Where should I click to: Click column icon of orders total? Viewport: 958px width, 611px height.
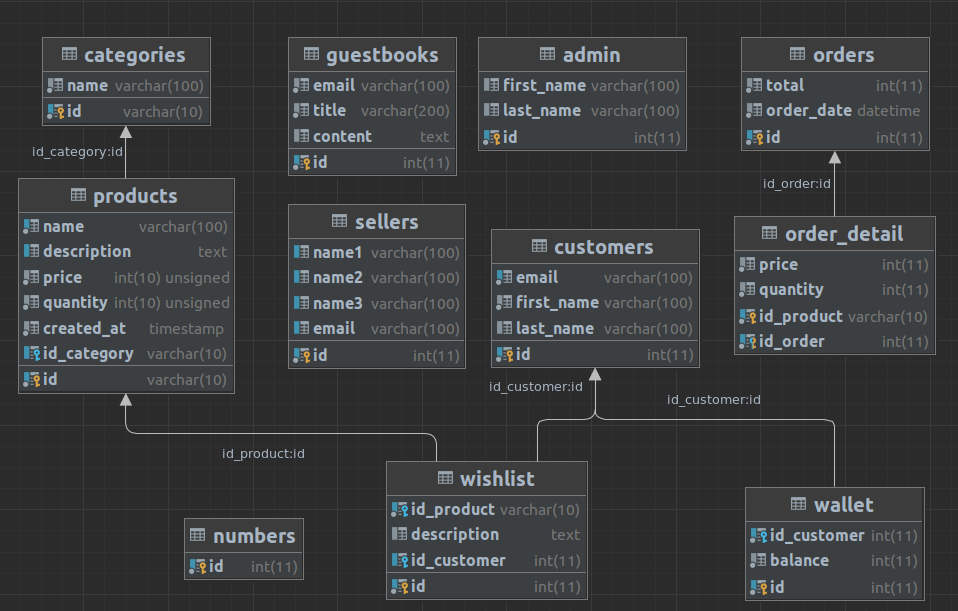coord(754,85)
